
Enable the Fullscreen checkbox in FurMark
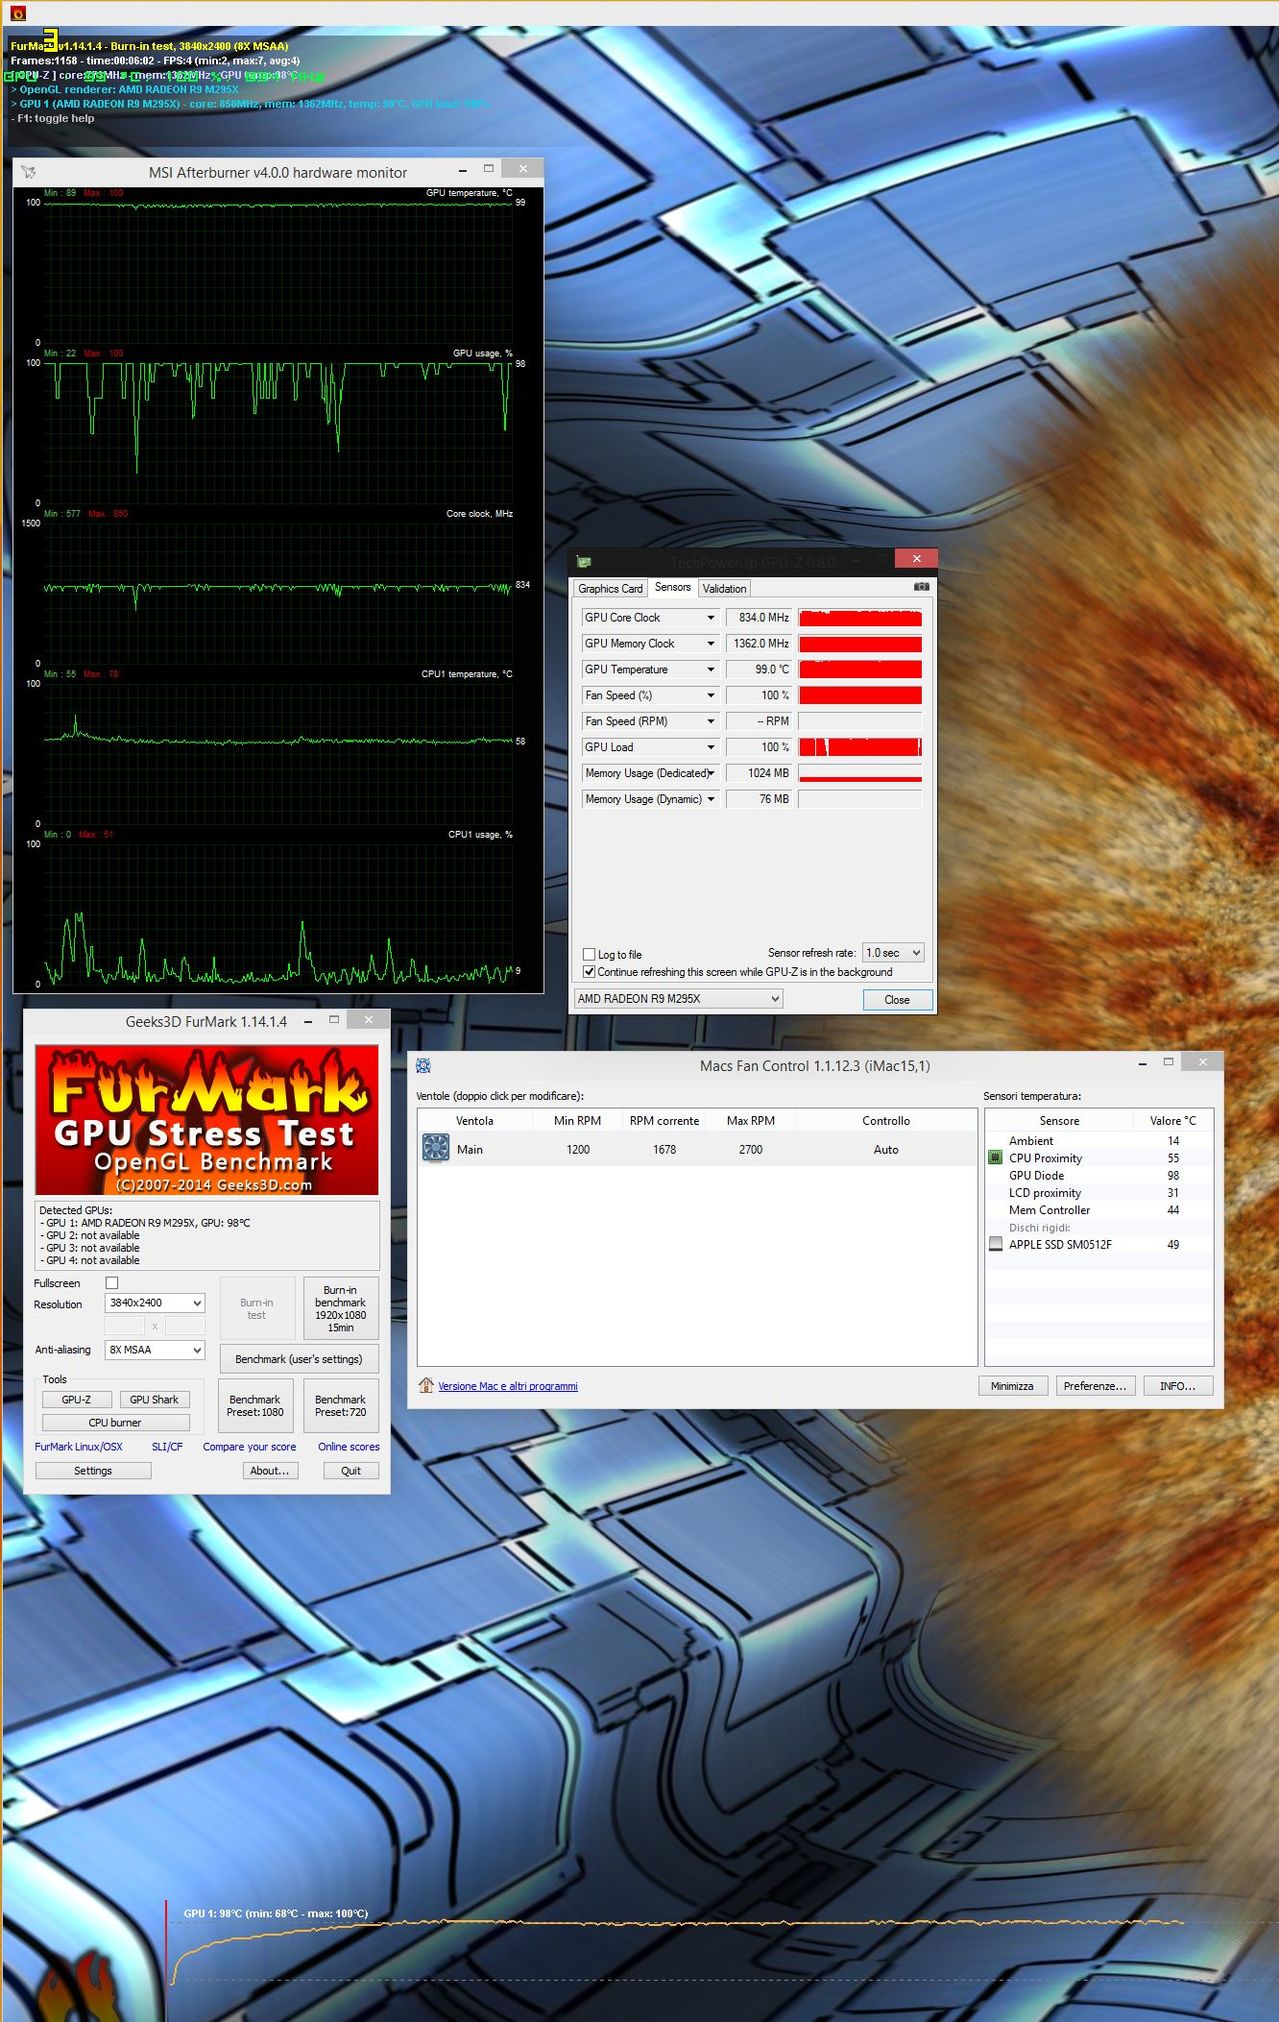click(112, 1283)
